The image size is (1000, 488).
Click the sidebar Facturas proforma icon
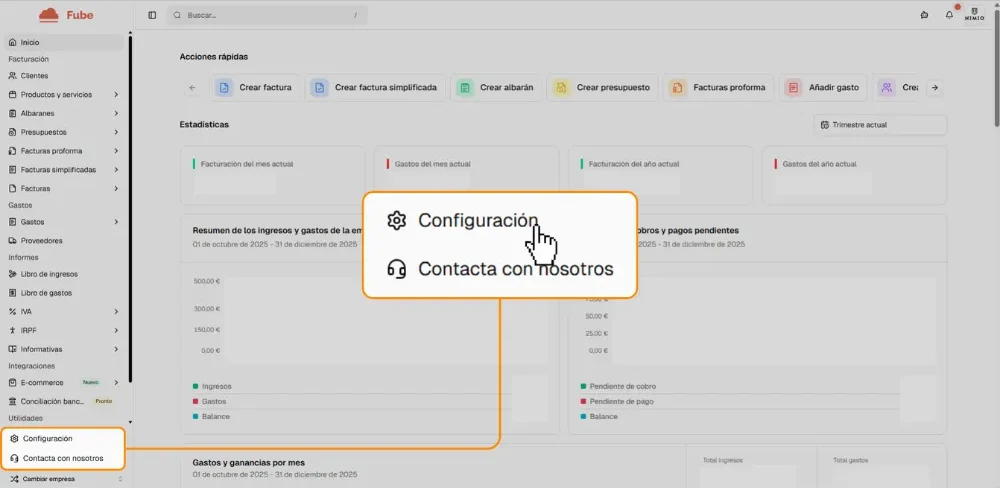pyautogui.click(x=13, y=151)
